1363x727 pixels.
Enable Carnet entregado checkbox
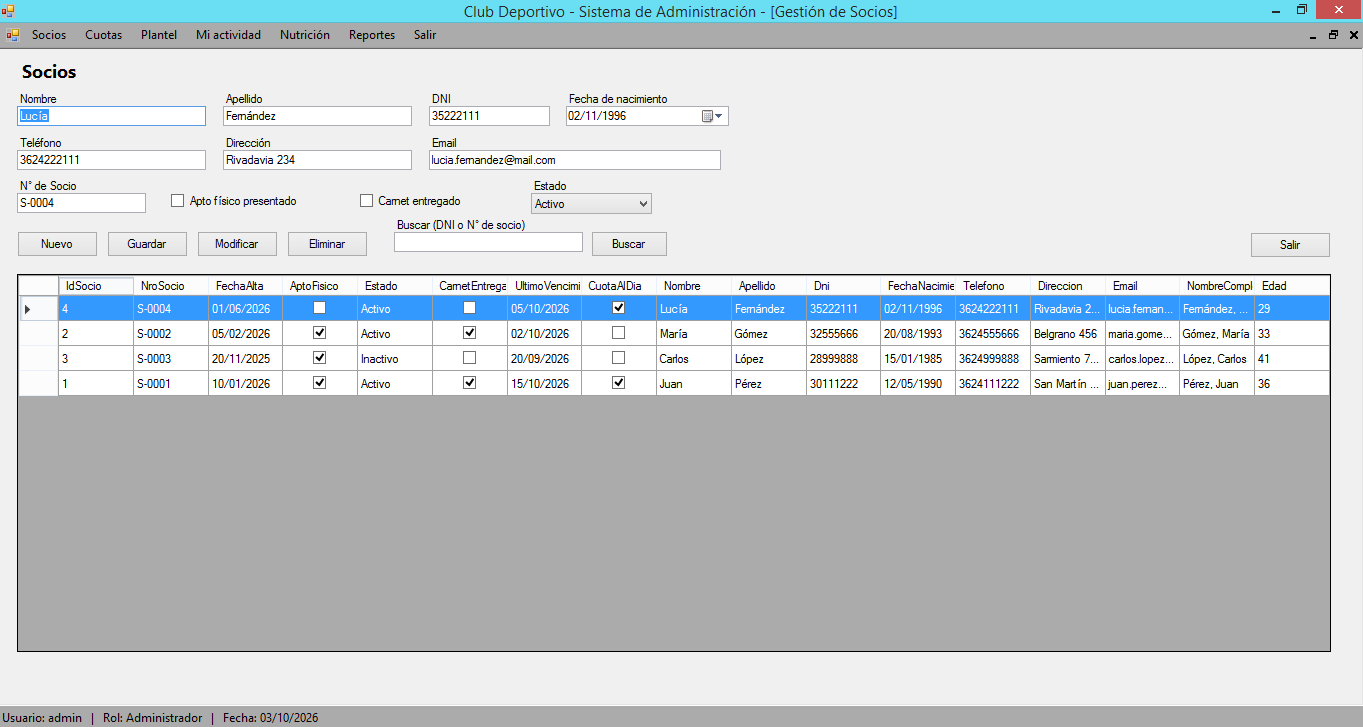pyautogui.click(x=366, y=201)
